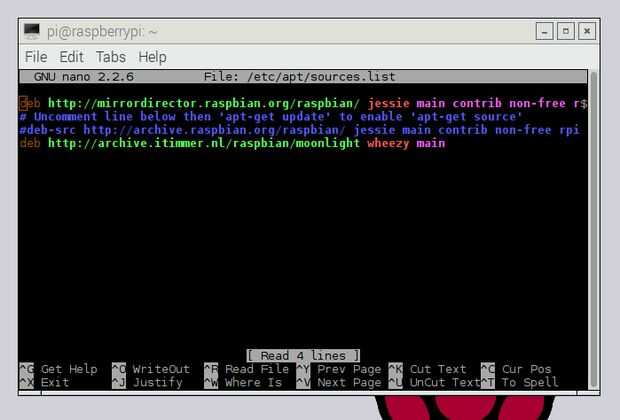
Task: Click the 'WriteOut' shortcut label
Action: [161, 369]
